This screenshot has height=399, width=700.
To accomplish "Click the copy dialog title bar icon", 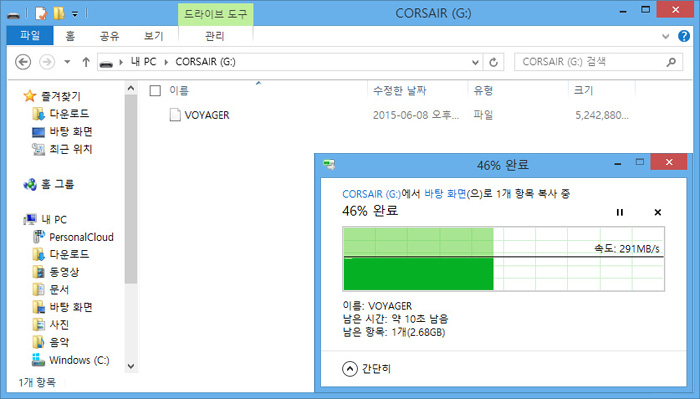I will [x=329, y=165].
